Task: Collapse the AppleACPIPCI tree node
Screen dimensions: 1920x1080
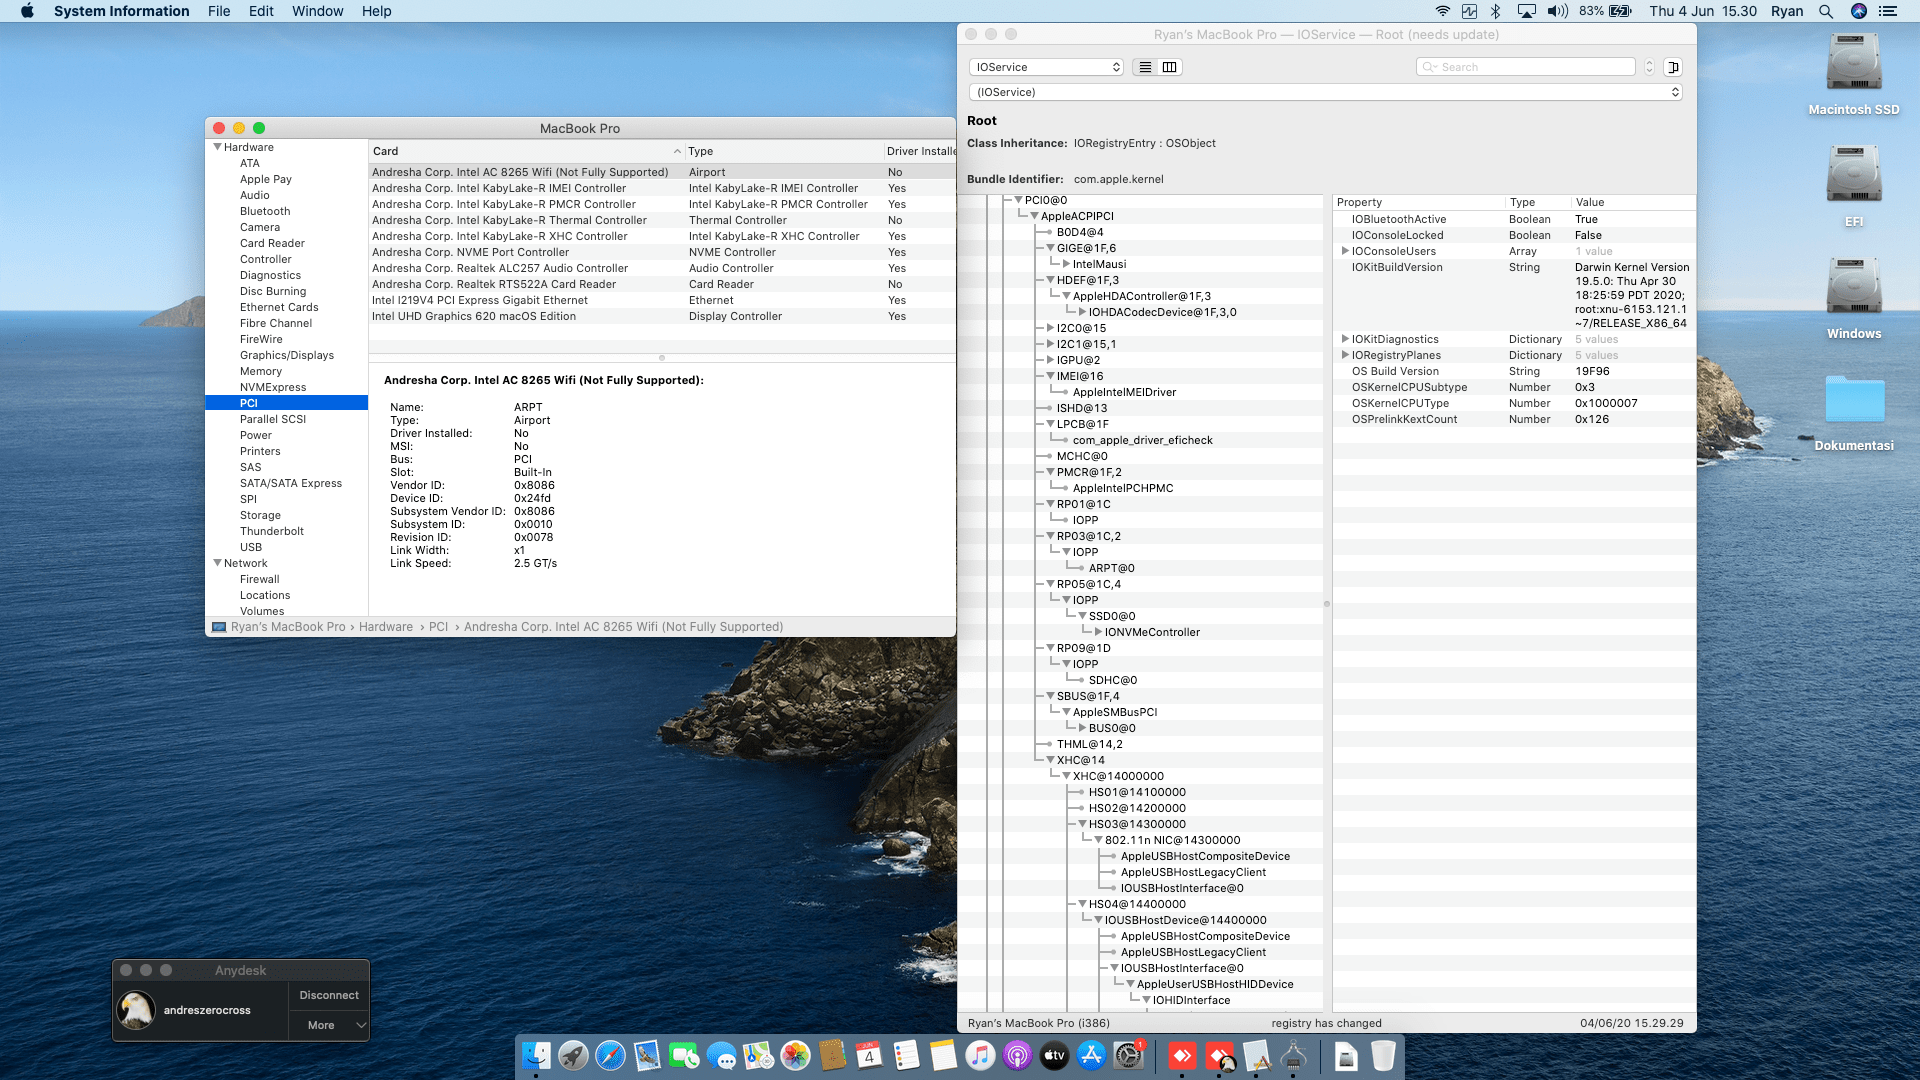Action: coord(1034,216)
